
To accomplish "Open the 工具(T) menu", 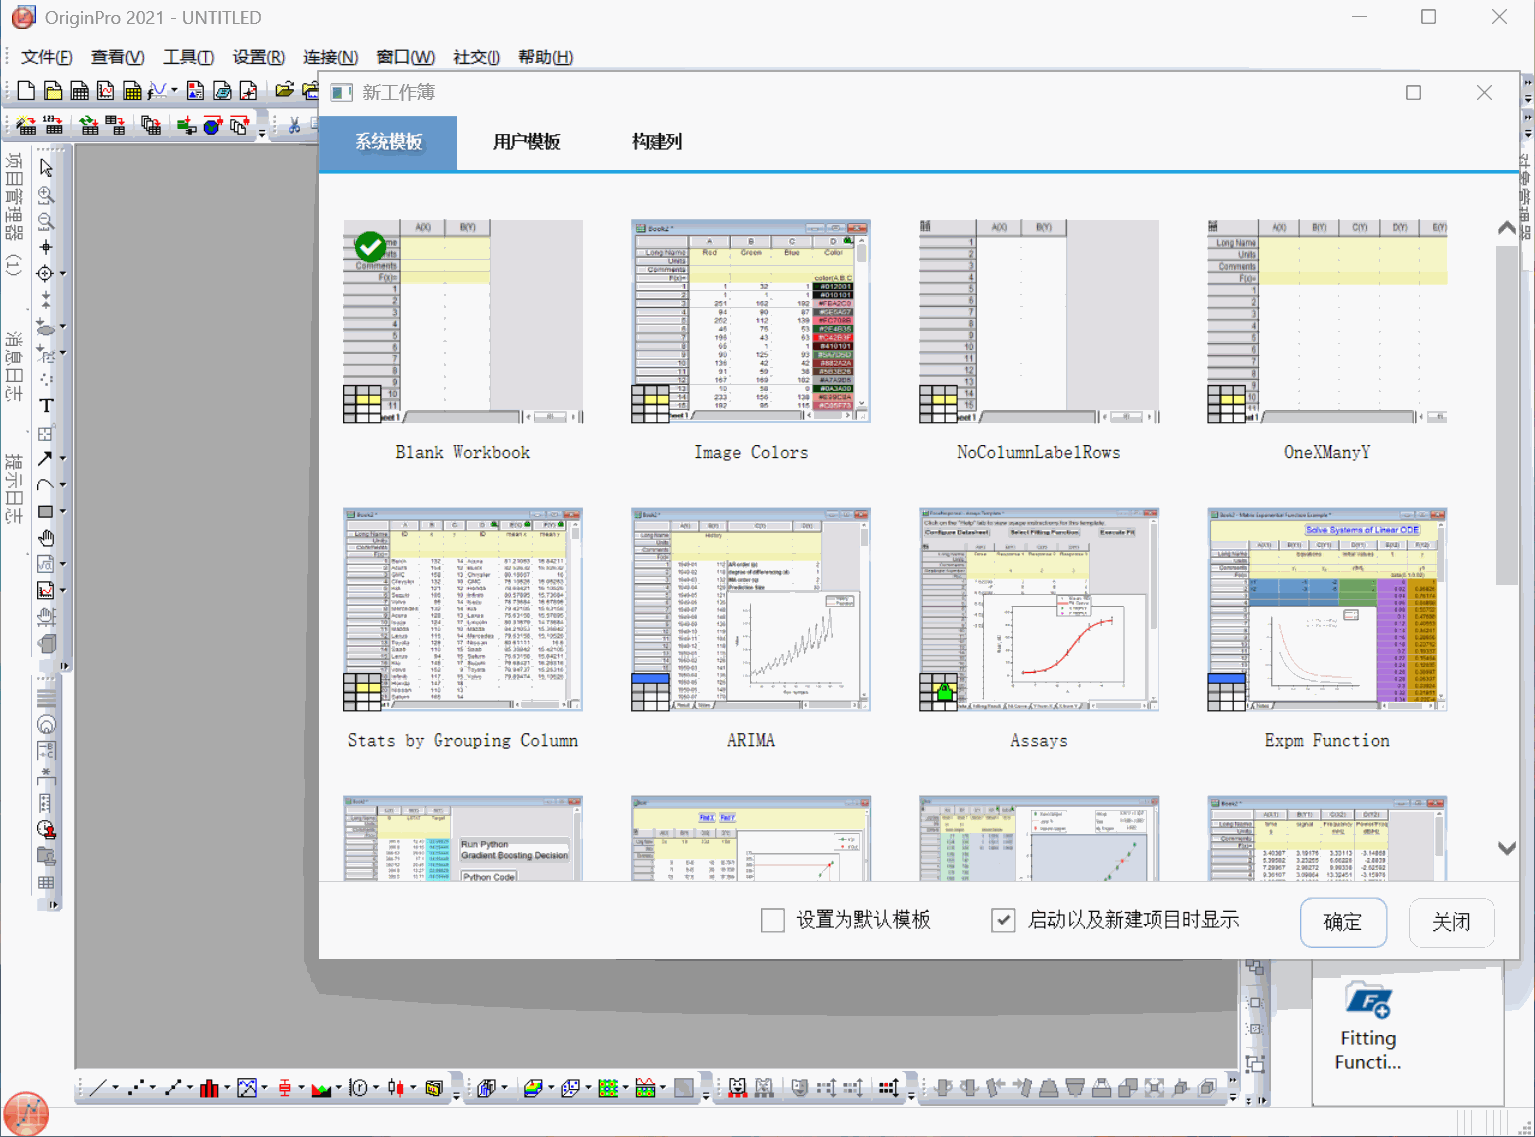I will [188, 57].
